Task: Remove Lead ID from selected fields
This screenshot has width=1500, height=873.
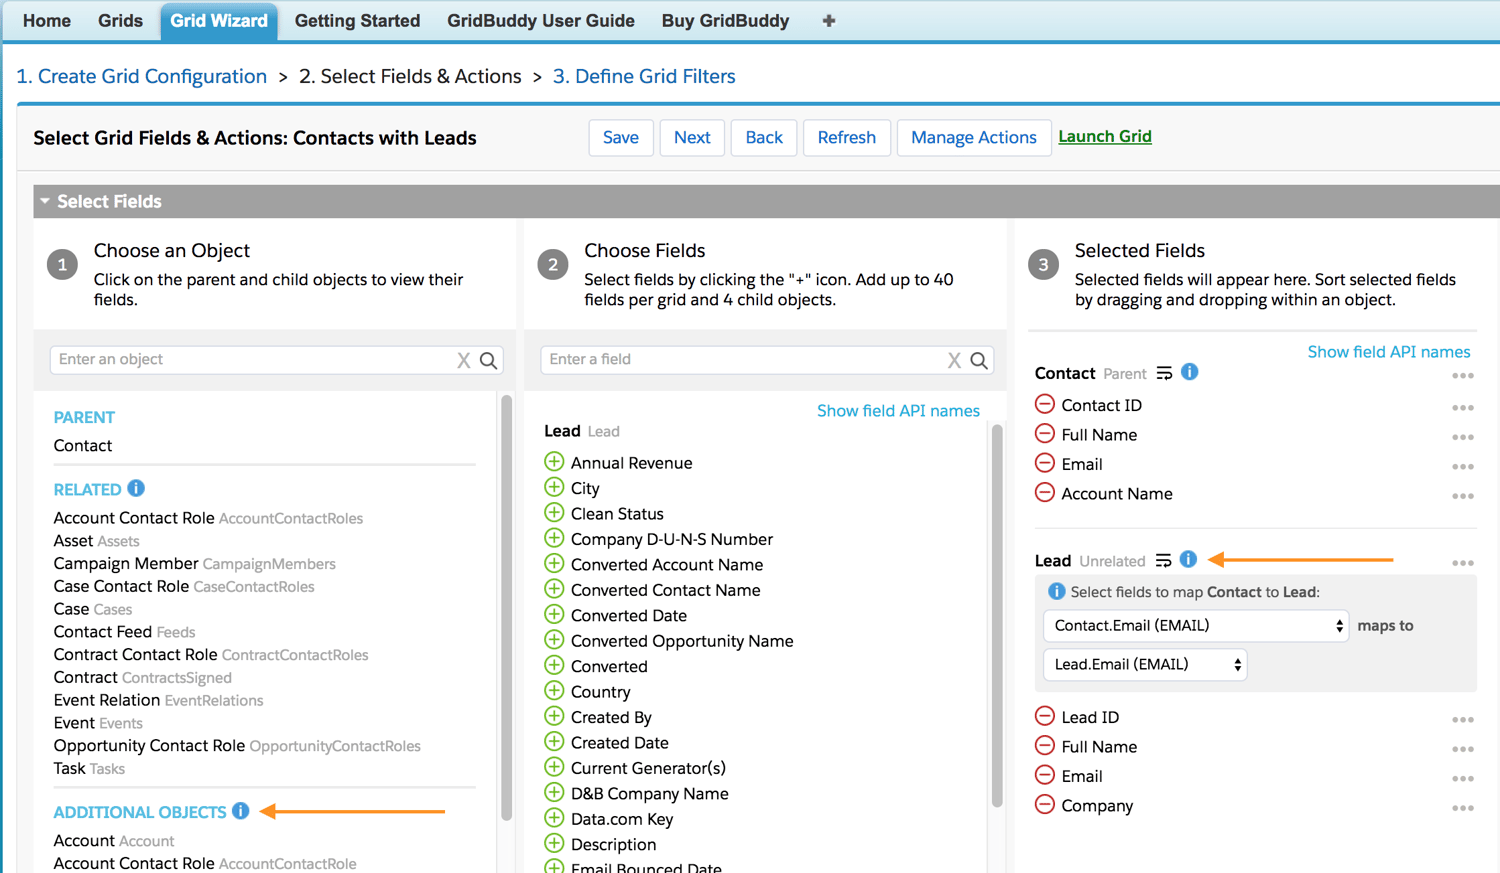Action: pyautogui.click(x=1045, y=716)
